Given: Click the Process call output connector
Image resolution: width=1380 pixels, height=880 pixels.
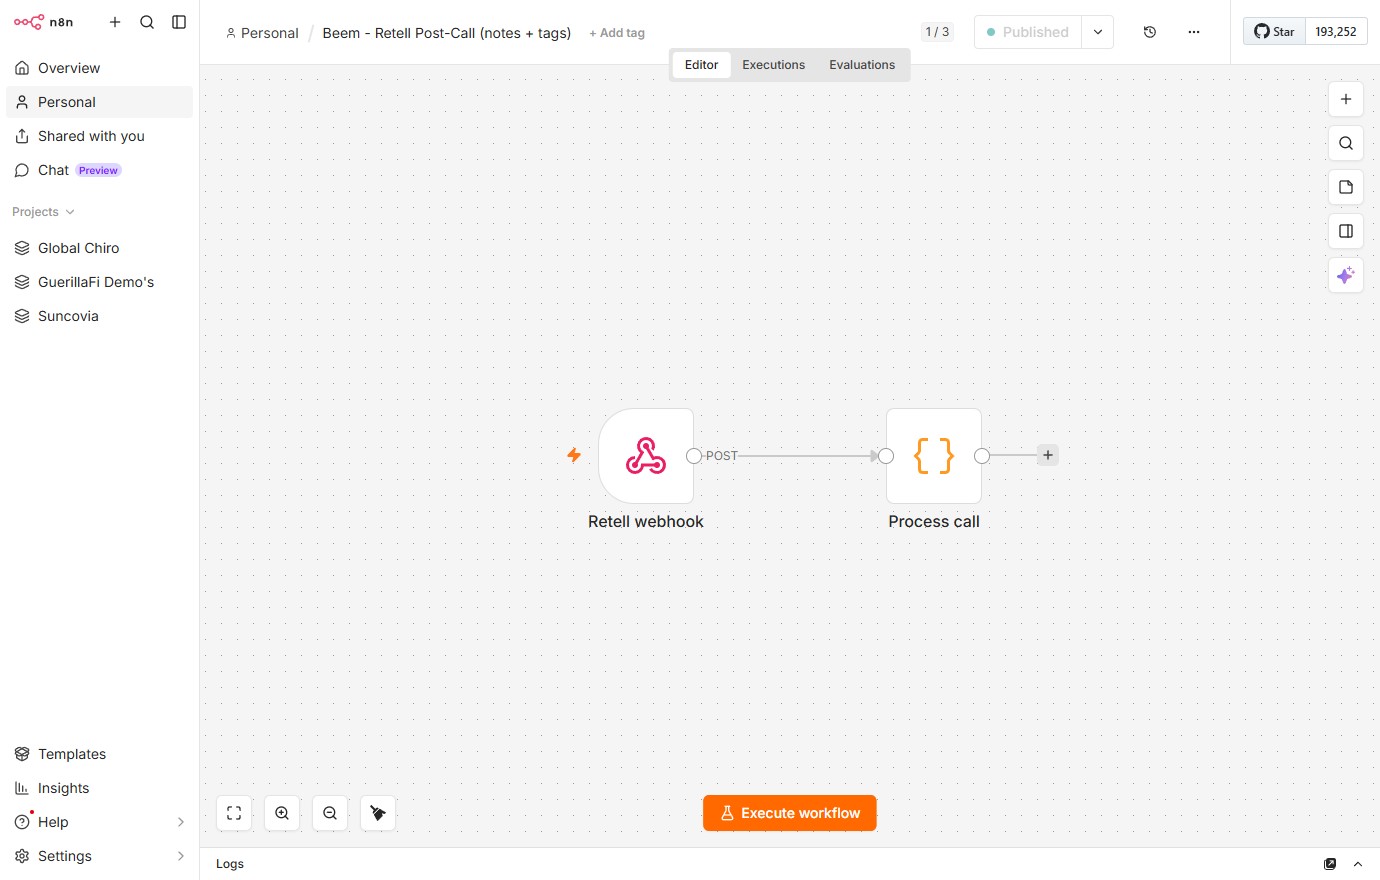Looking at the screenshot, I should click(x=982, y=456).
